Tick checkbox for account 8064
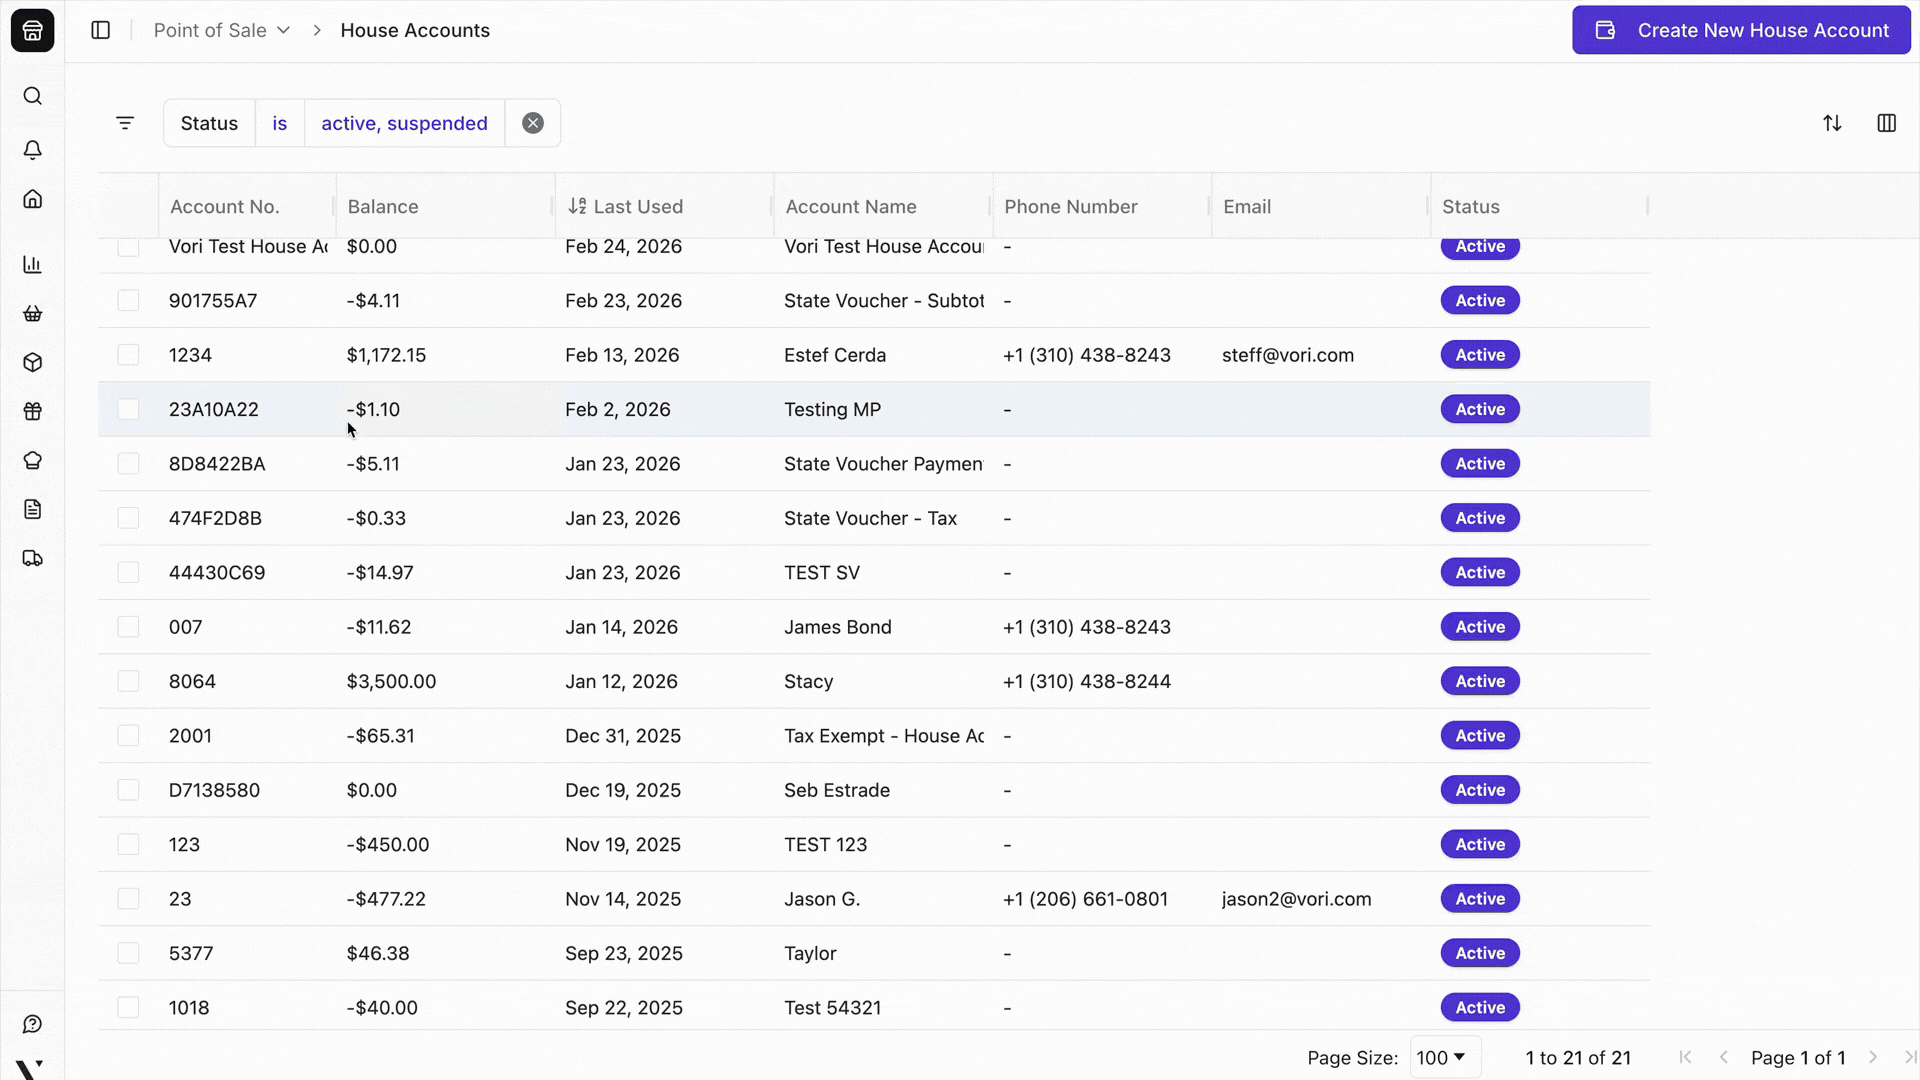The height and width of the screenshot is (1080, 1920). 128,681
